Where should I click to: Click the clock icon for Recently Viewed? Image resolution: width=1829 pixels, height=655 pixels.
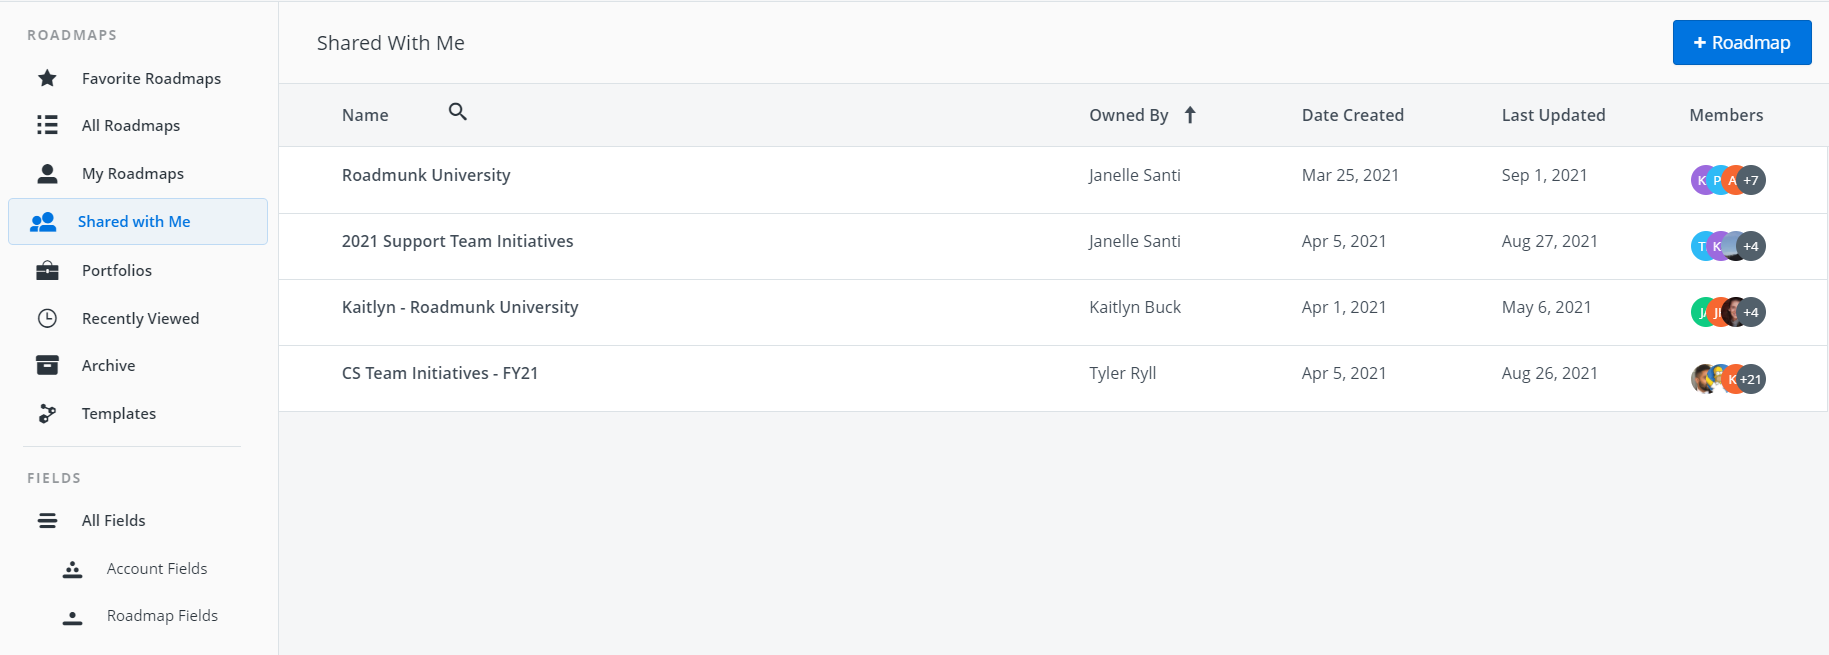(47, 318)
